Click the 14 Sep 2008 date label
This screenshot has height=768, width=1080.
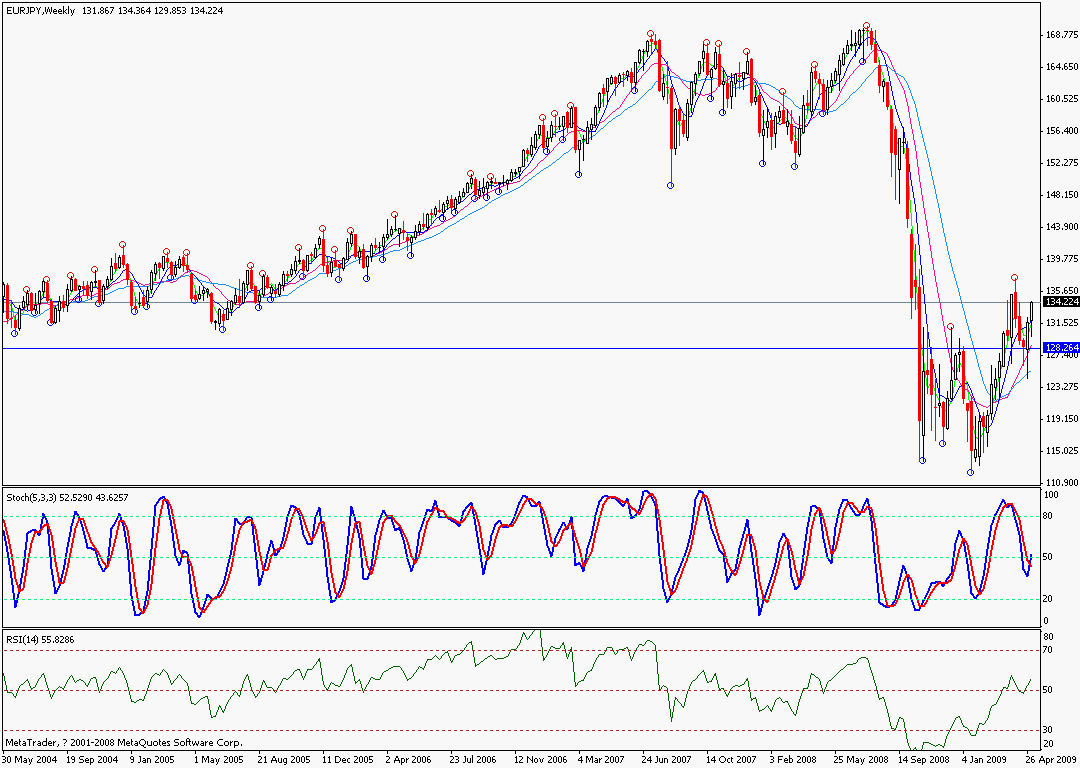(925, 760)
